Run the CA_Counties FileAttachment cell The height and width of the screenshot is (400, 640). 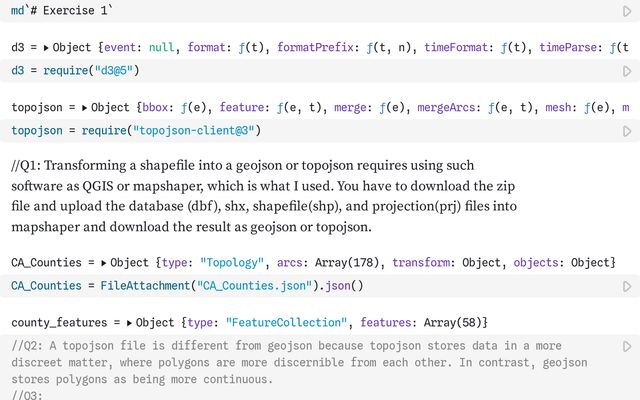pos(627,286)
